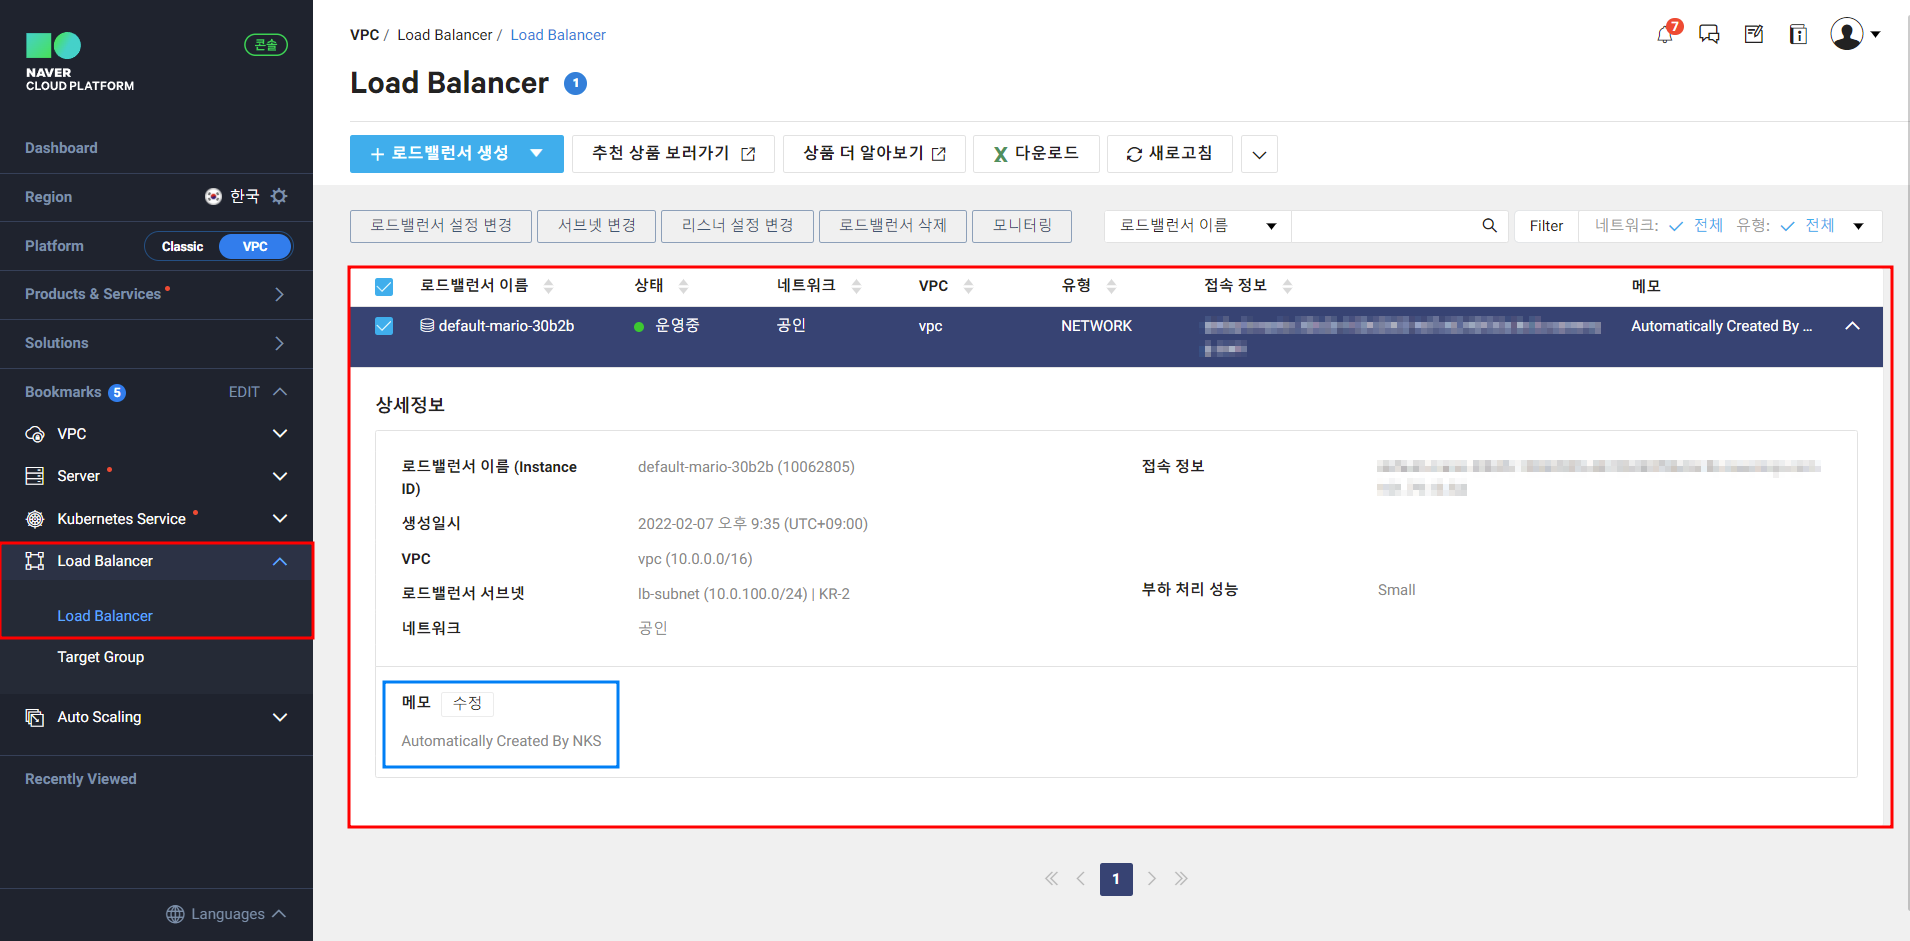
Task: Switch platform to Classic
Action: (x=182, y=246)
